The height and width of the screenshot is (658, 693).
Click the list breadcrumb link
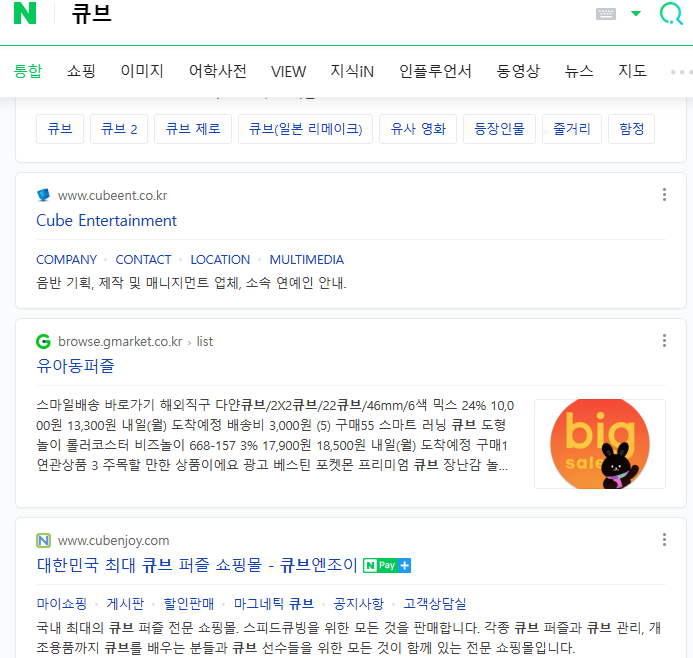(205, 342)
